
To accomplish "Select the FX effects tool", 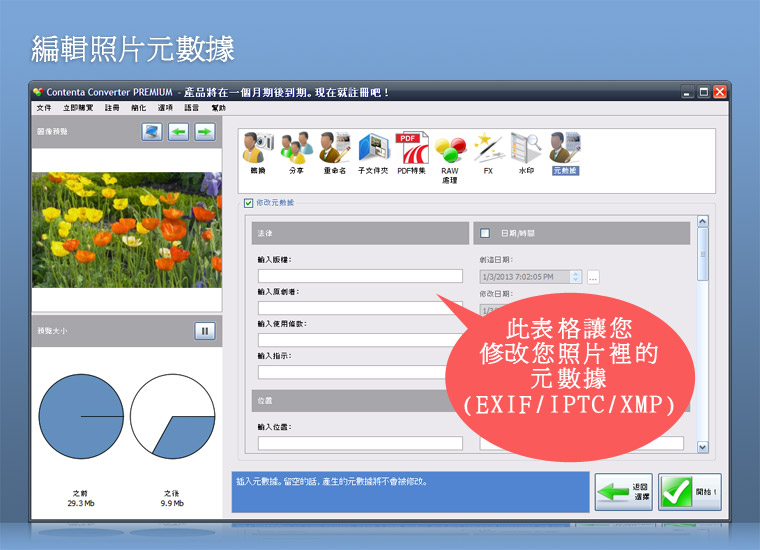I will click(x=488, y=153).
